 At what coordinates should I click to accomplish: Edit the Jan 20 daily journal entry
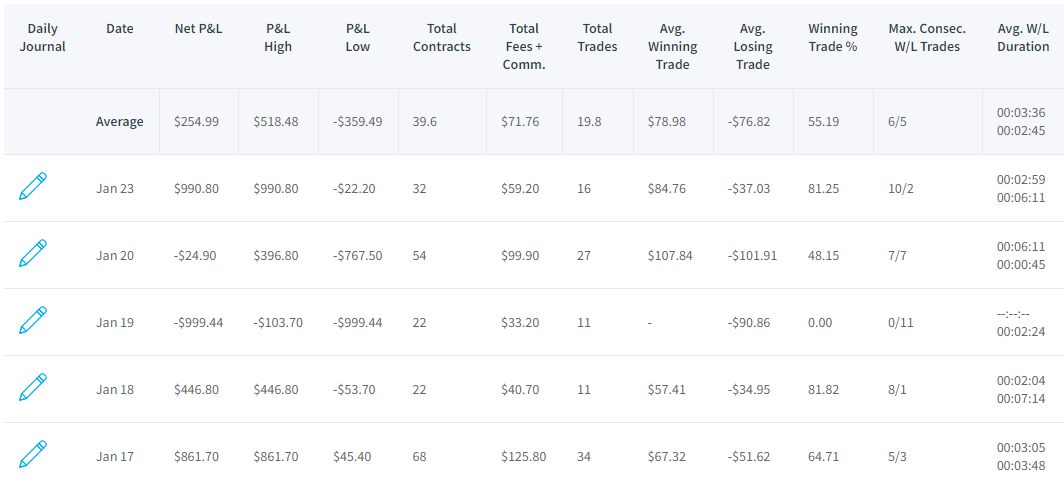click(33, 252)
